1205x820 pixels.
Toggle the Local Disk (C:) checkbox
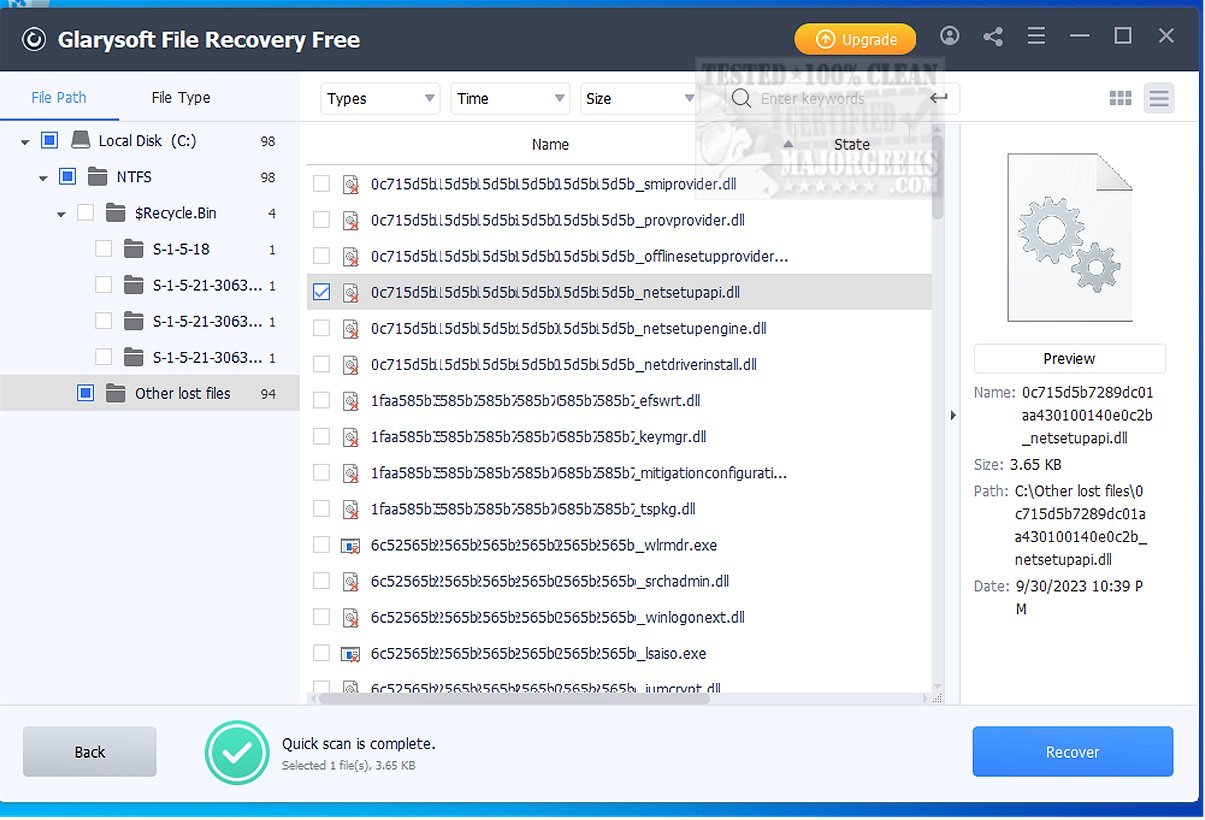click(49, 141)
